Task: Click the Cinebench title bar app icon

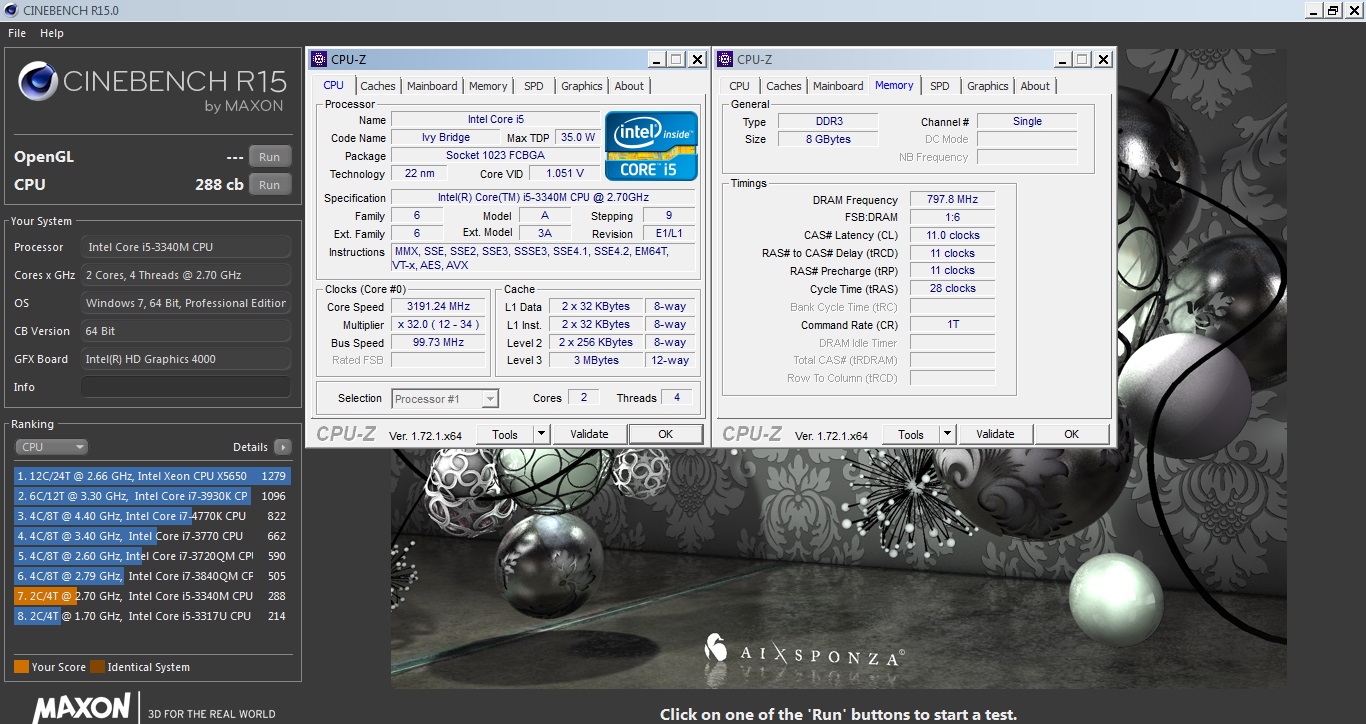Action: 12,10
